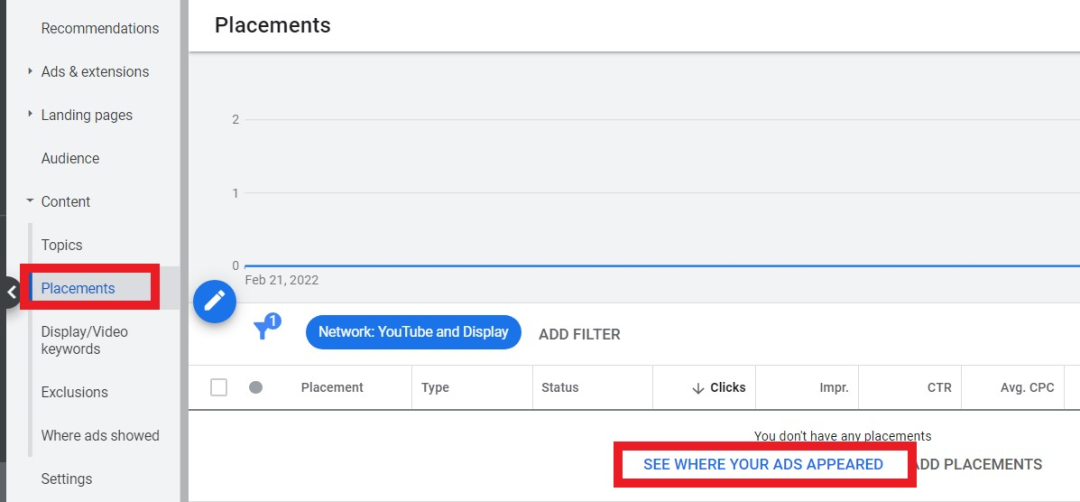Click the Add Placements link
Viewport: 1080px width, 502px height.
[x=978, y=465]
